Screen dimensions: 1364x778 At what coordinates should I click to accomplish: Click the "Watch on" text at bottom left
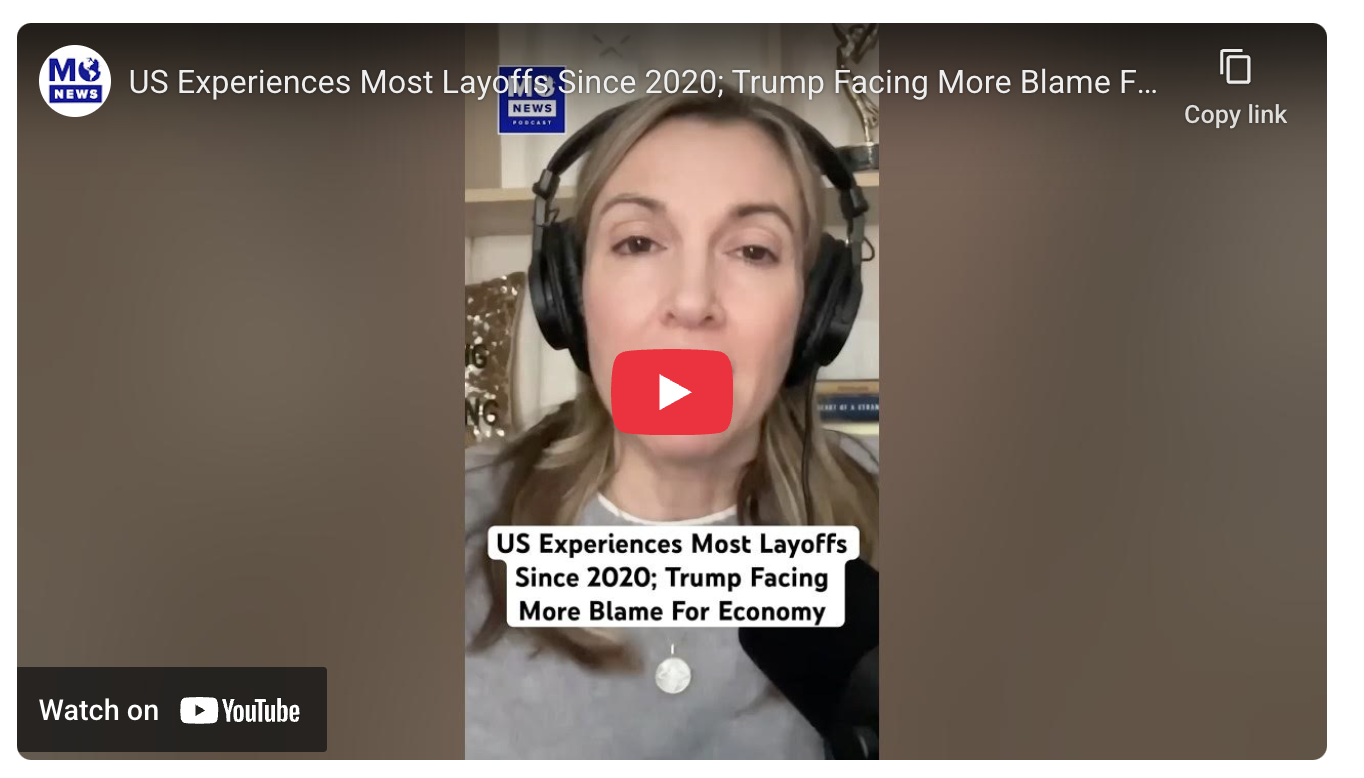pos(99,710)
